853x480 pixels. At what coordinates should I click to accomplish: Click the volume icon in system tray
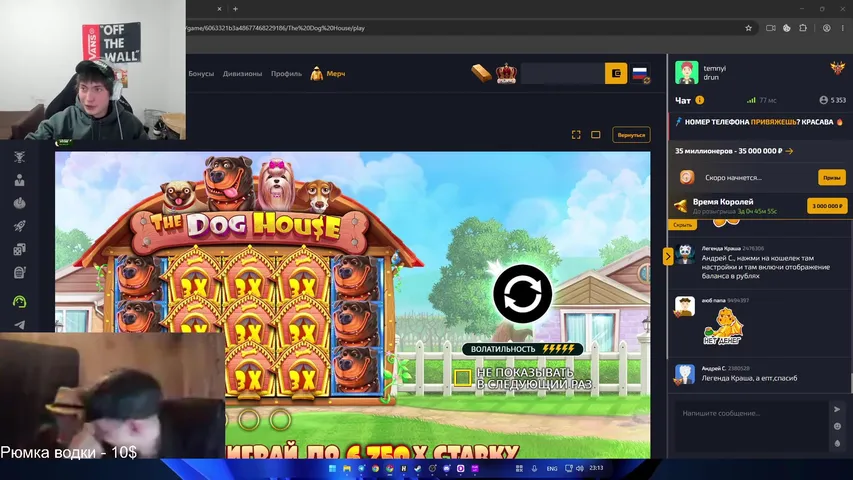[x=580, y=469]
